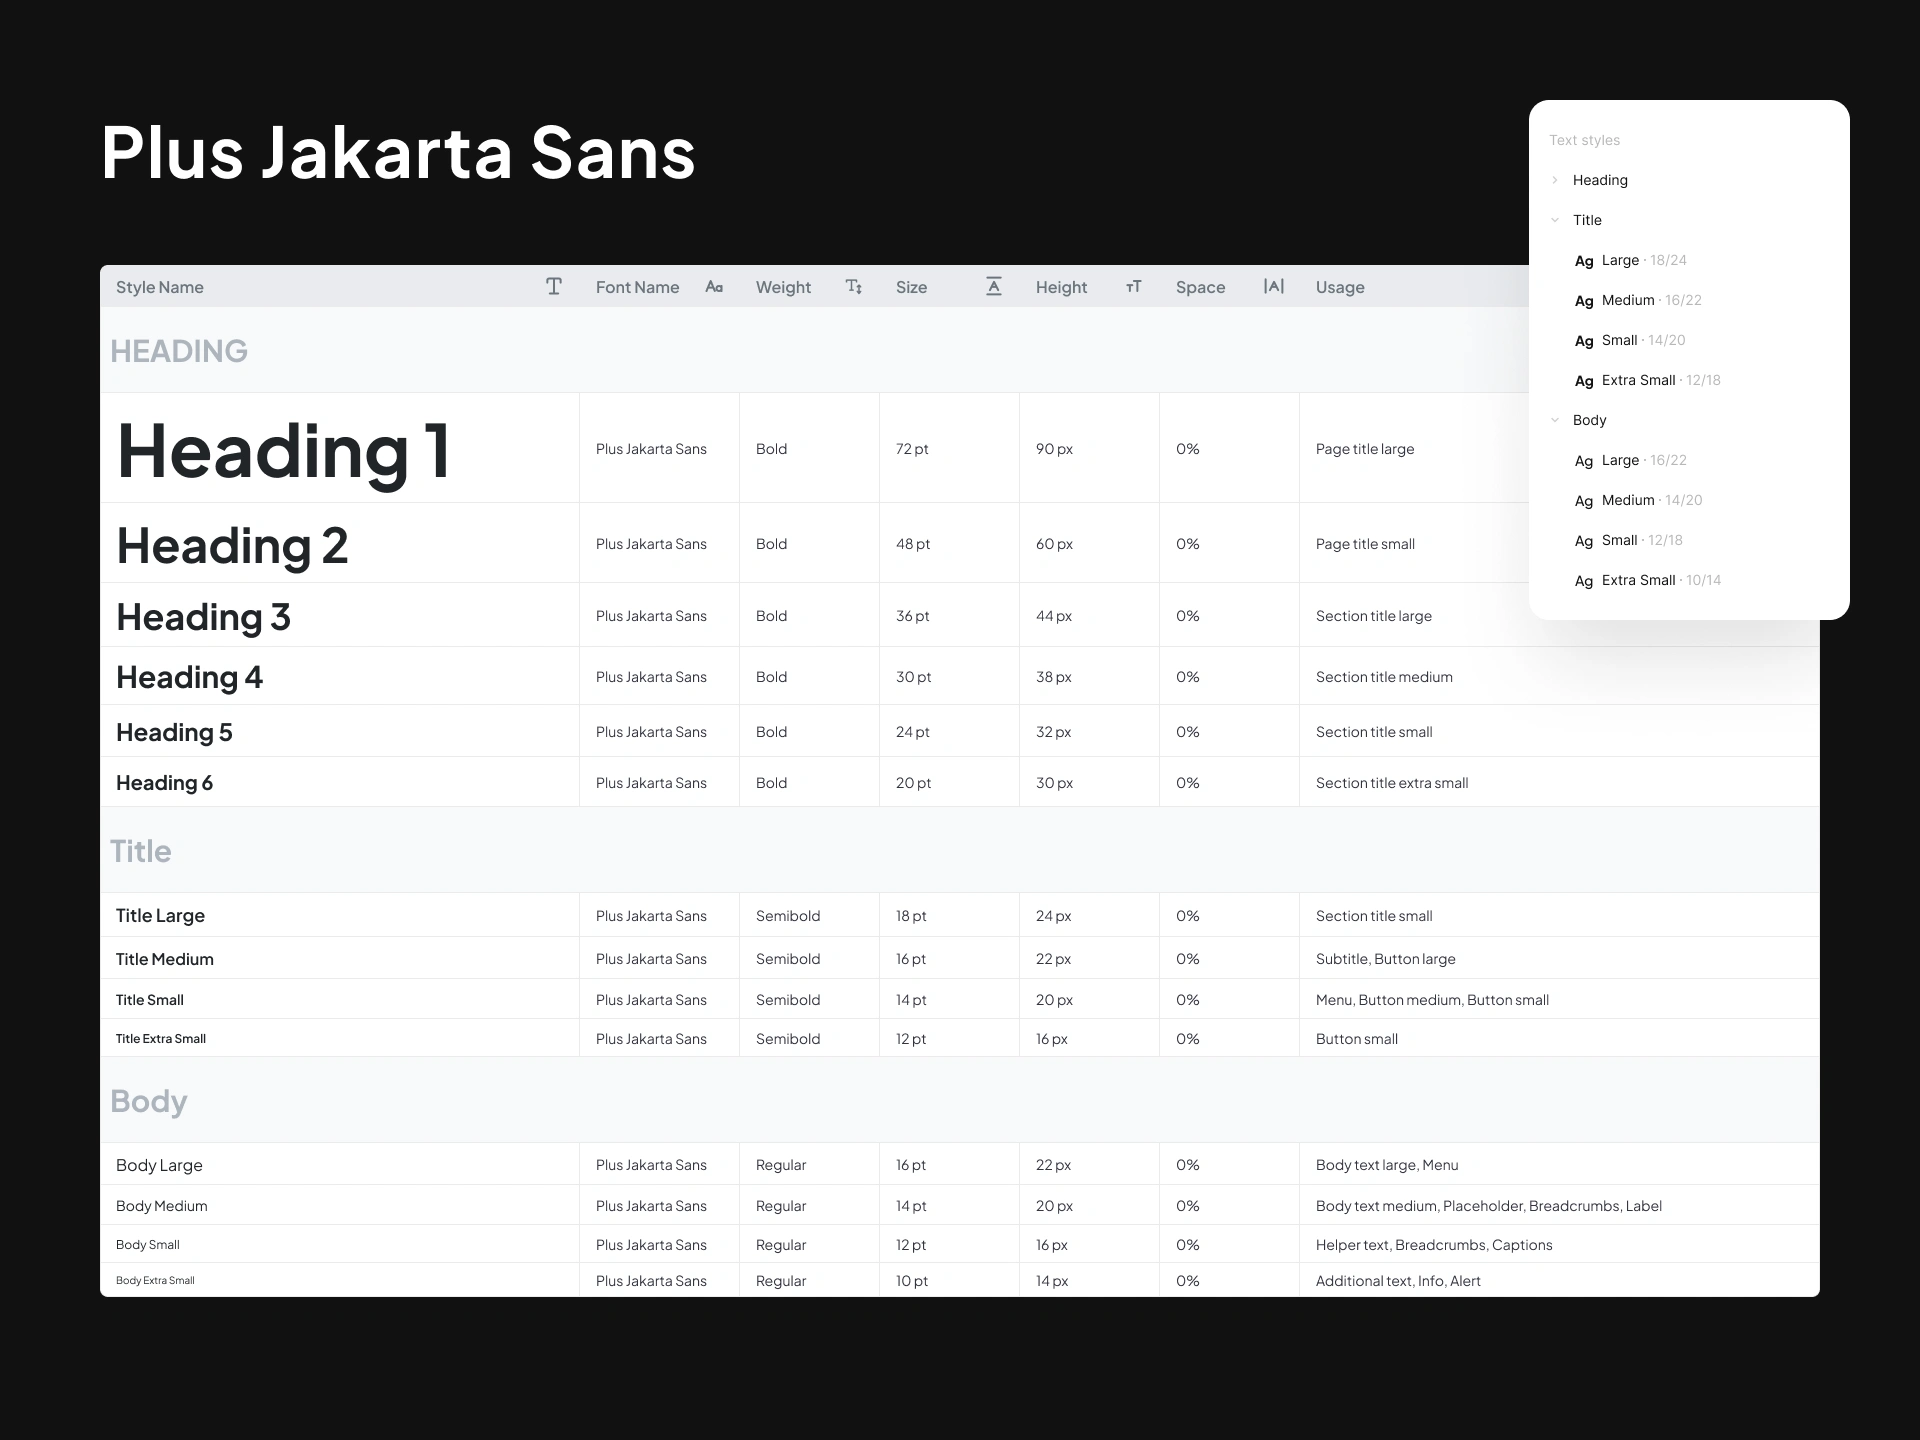Screen dimensions: 1920x1440
Task: Click the Ag icon for Title Large 18/24
Action: 1584,261
